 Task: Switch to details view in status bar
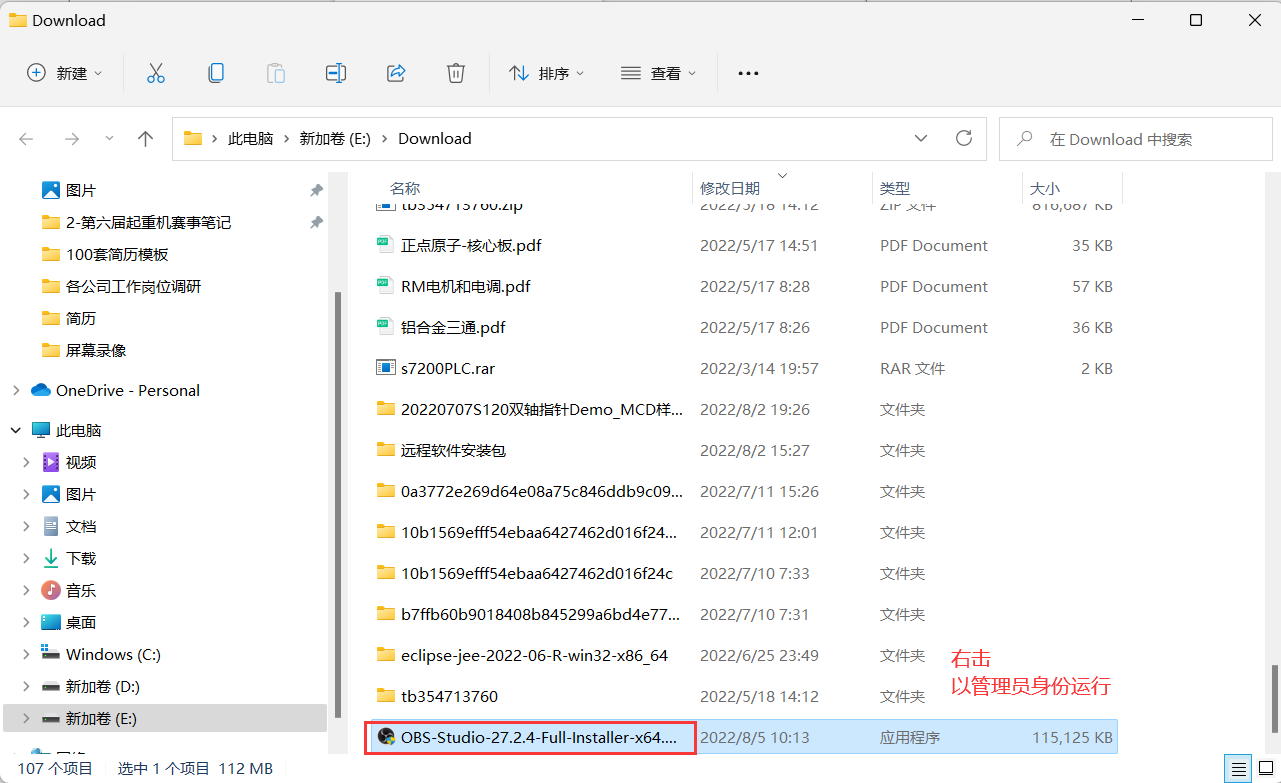click(1239, 769)
